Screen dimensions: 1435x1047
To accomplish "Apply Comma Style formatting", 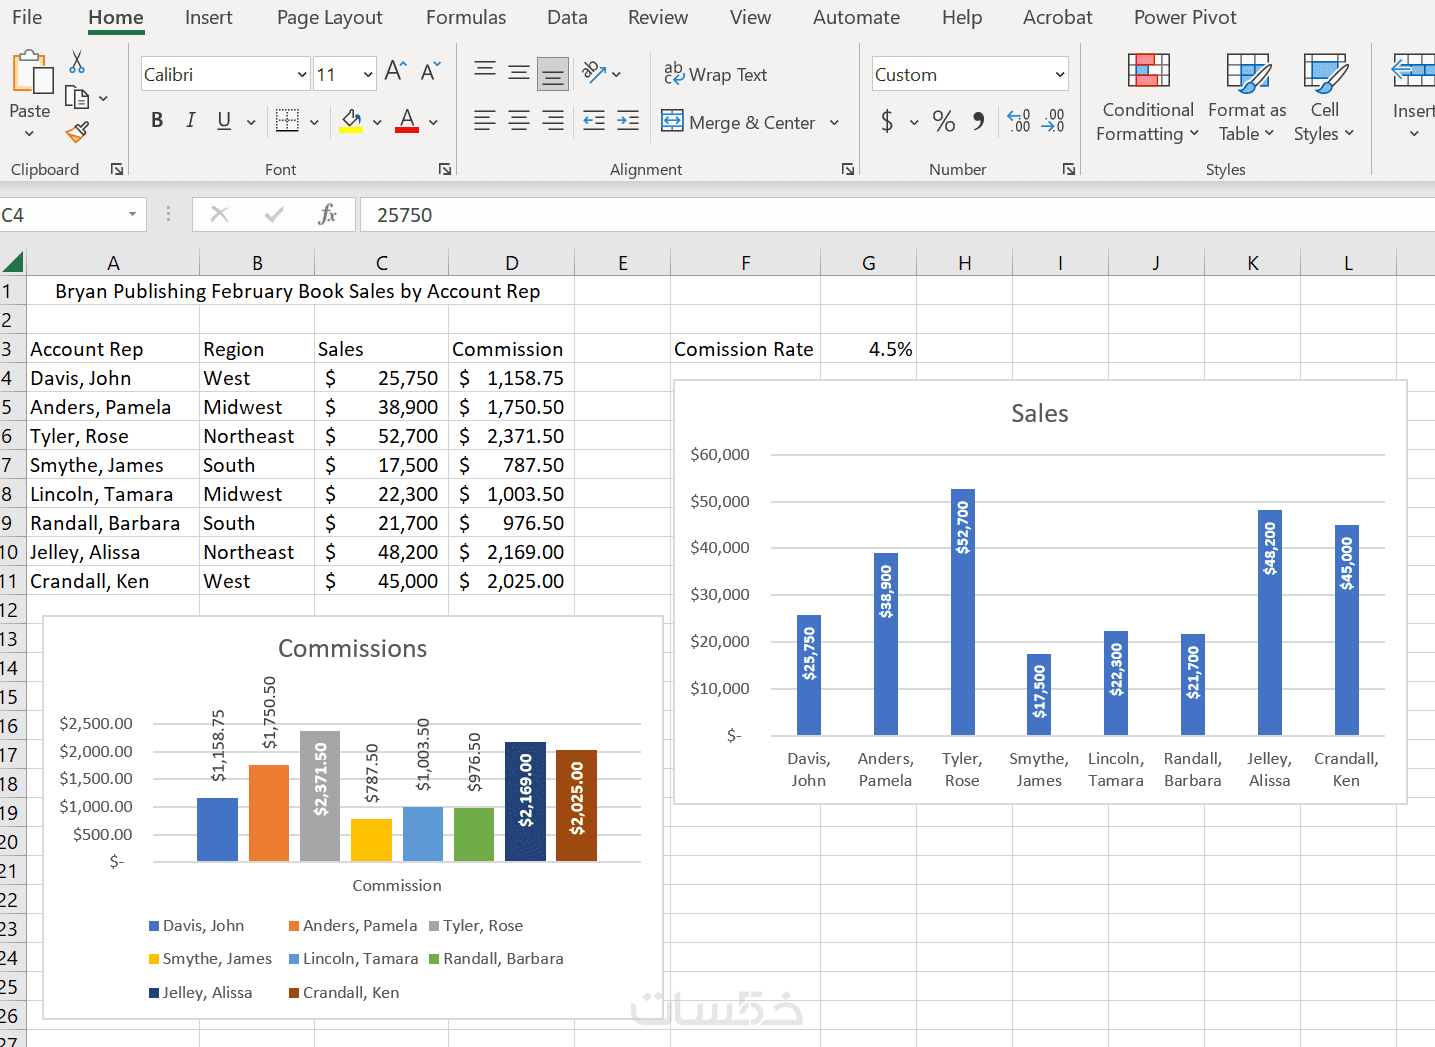I will coord(978,121).
